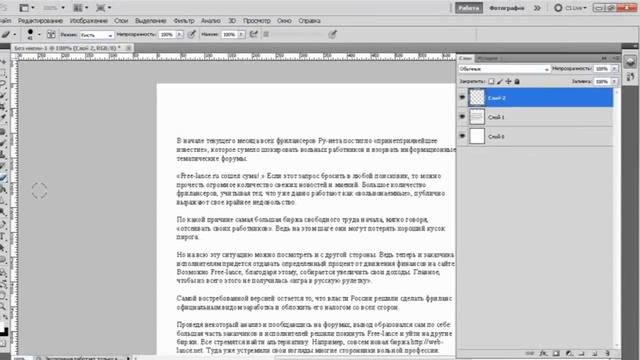This screenshot has height=360, width=640.
Task: Click the Arrange Documents icon
Action: pos(78,8)
